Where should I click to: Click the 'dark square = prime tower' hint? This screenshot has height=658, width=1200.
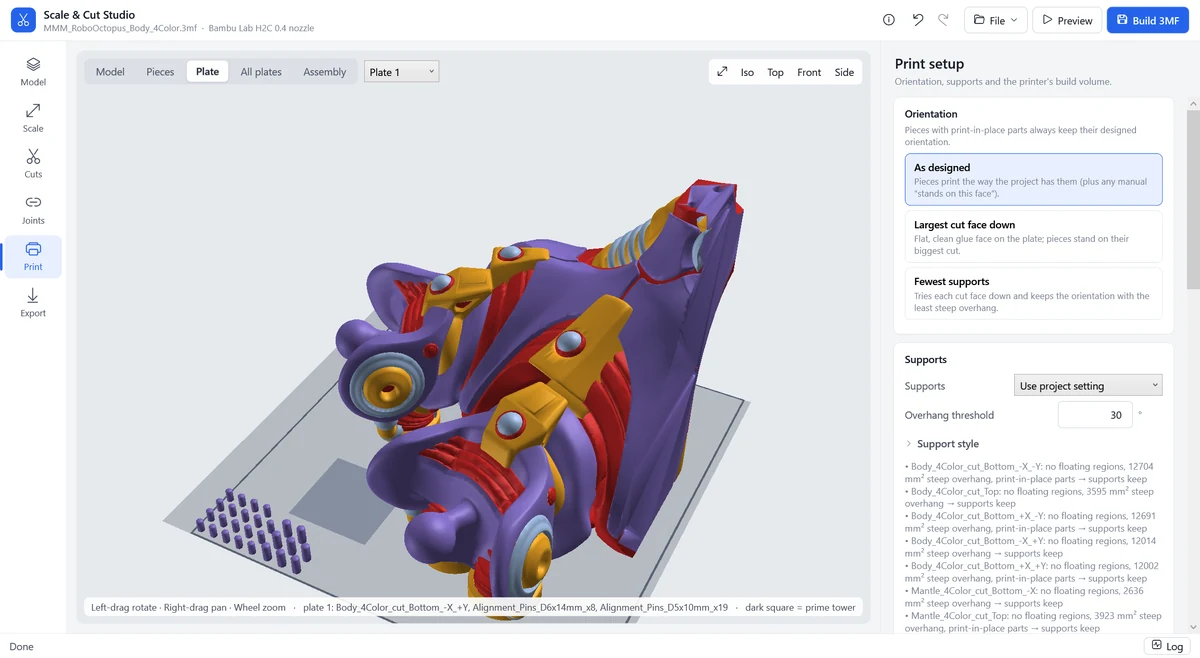pyautogui.click(x=800, y=607)
